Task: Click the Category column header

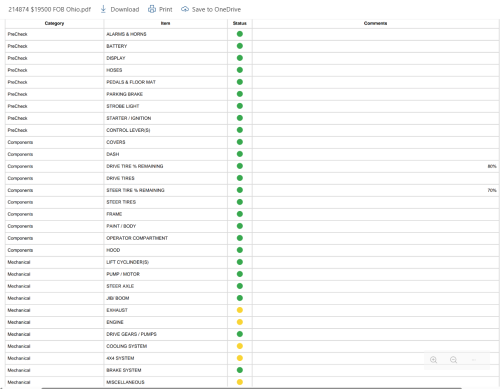Action: click(x=54, y=23)
